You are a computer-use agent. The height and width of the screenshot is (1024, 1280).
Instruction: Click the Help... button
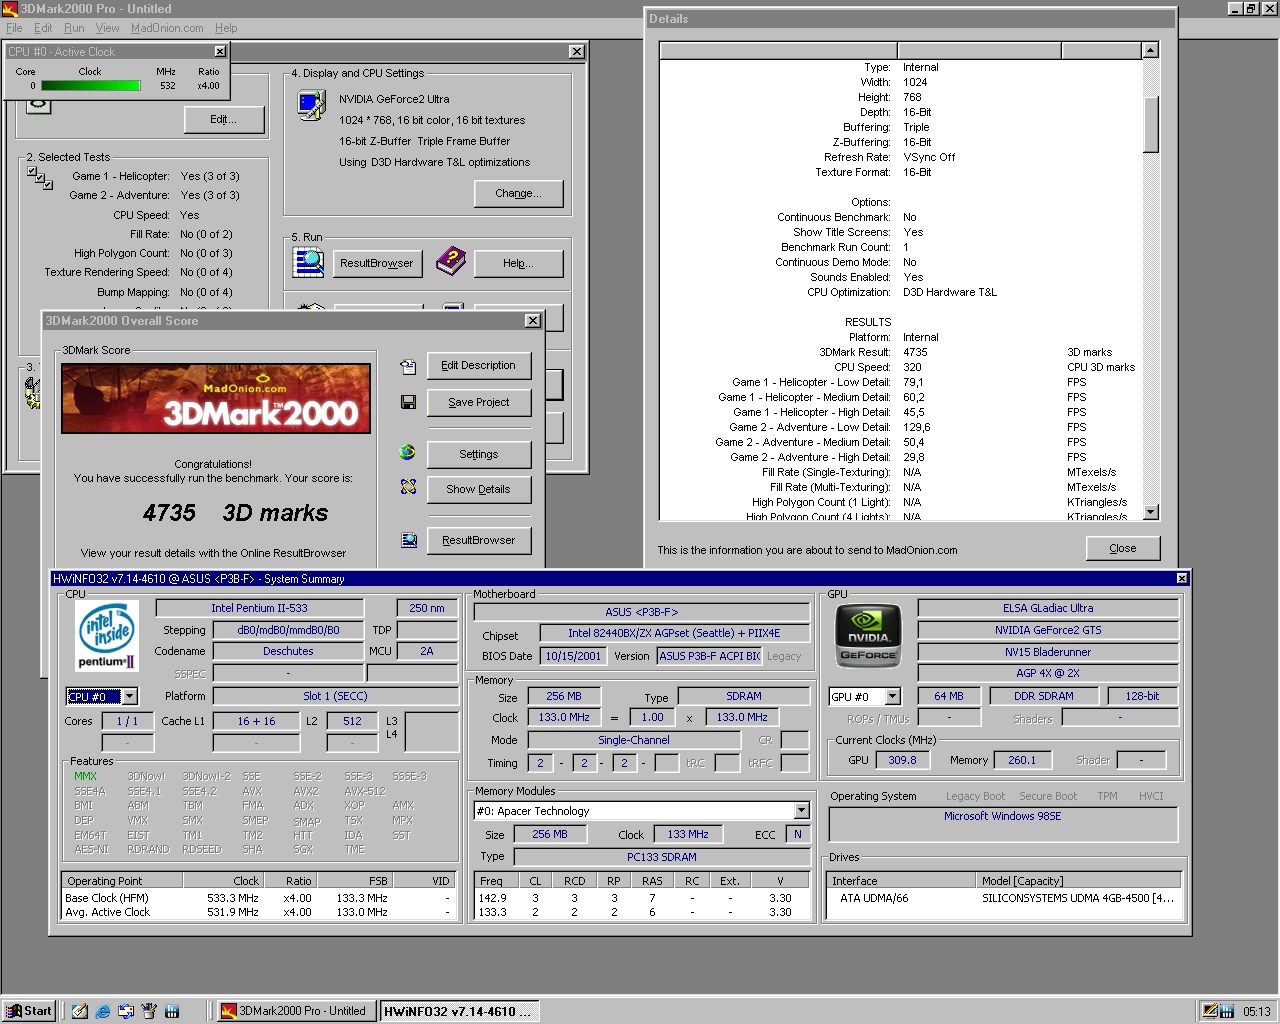[518, 263]
